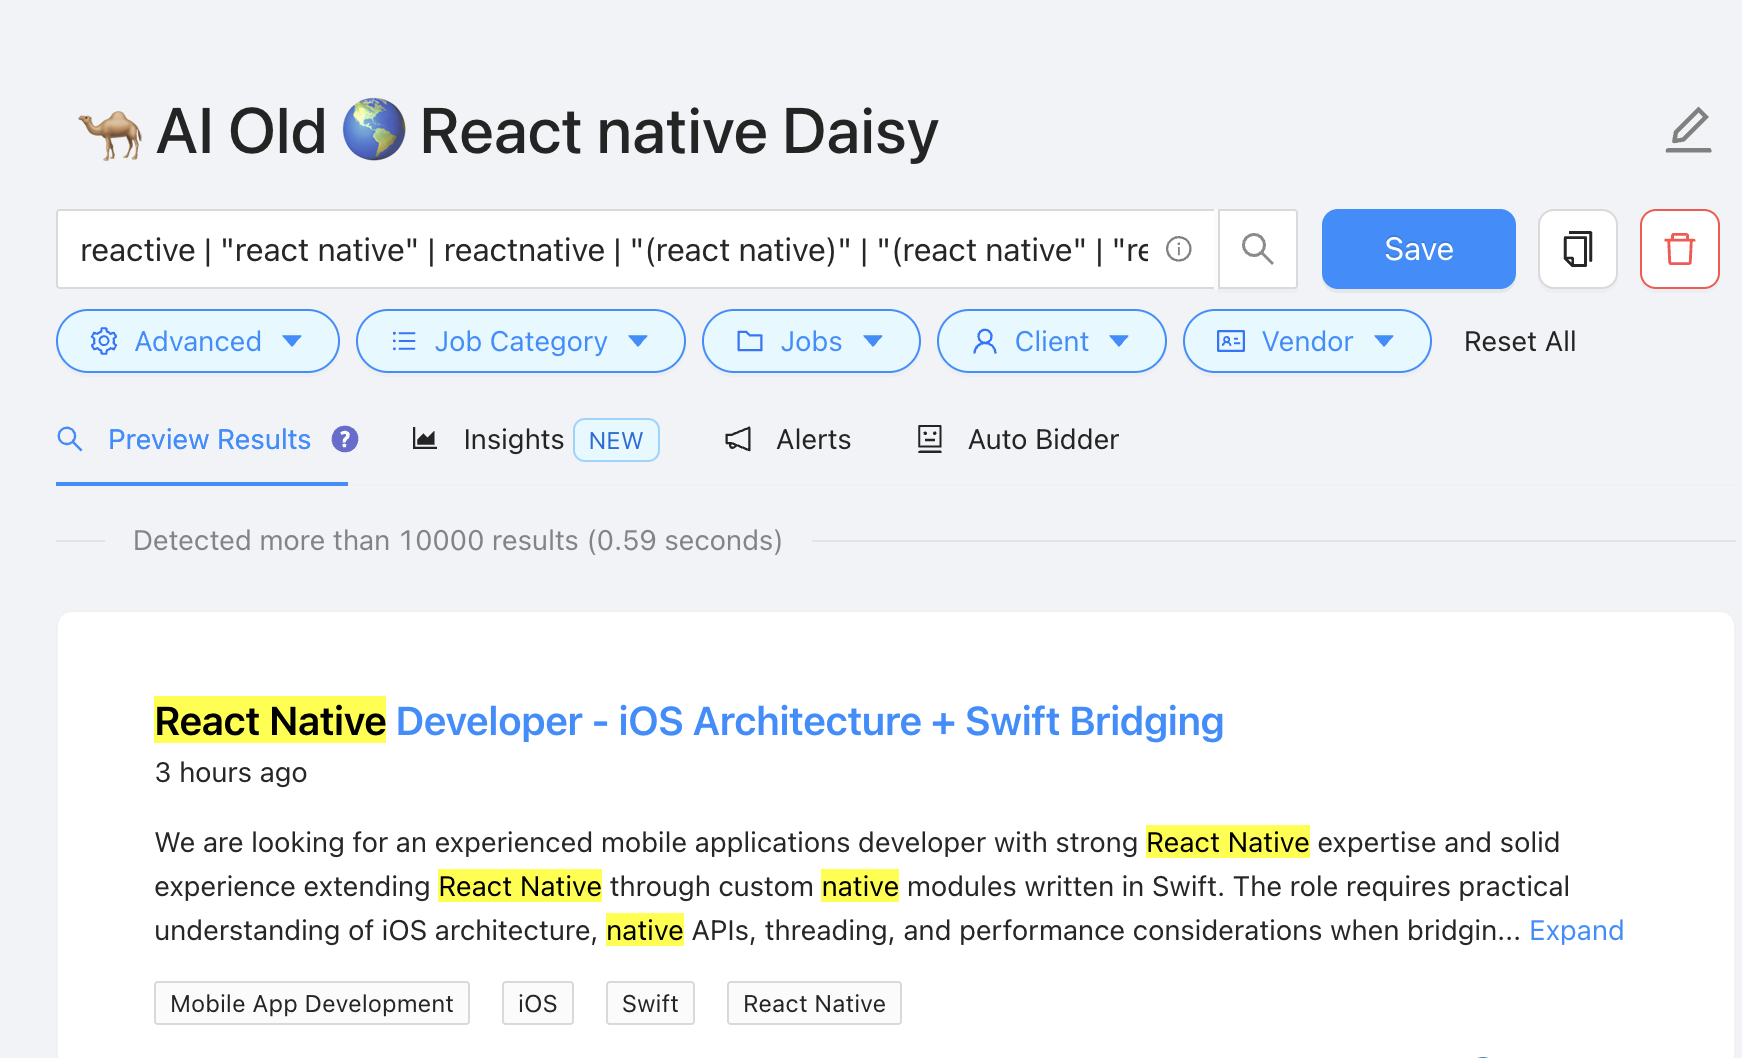
Task: Open the Advanced filter dropdown
Action: click(198, 341)
